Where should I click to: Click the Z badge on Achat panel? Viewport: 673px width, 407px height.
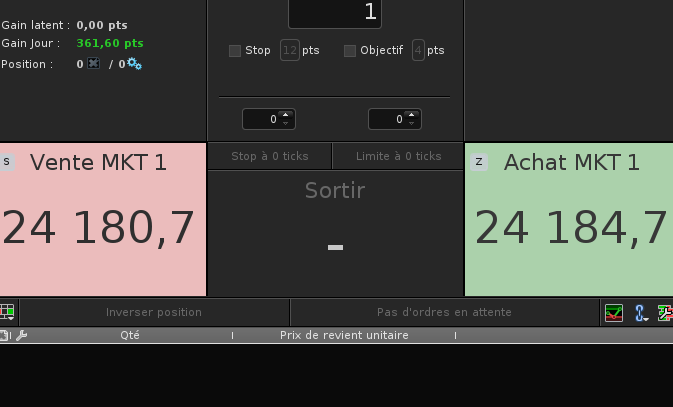point(479,162)
